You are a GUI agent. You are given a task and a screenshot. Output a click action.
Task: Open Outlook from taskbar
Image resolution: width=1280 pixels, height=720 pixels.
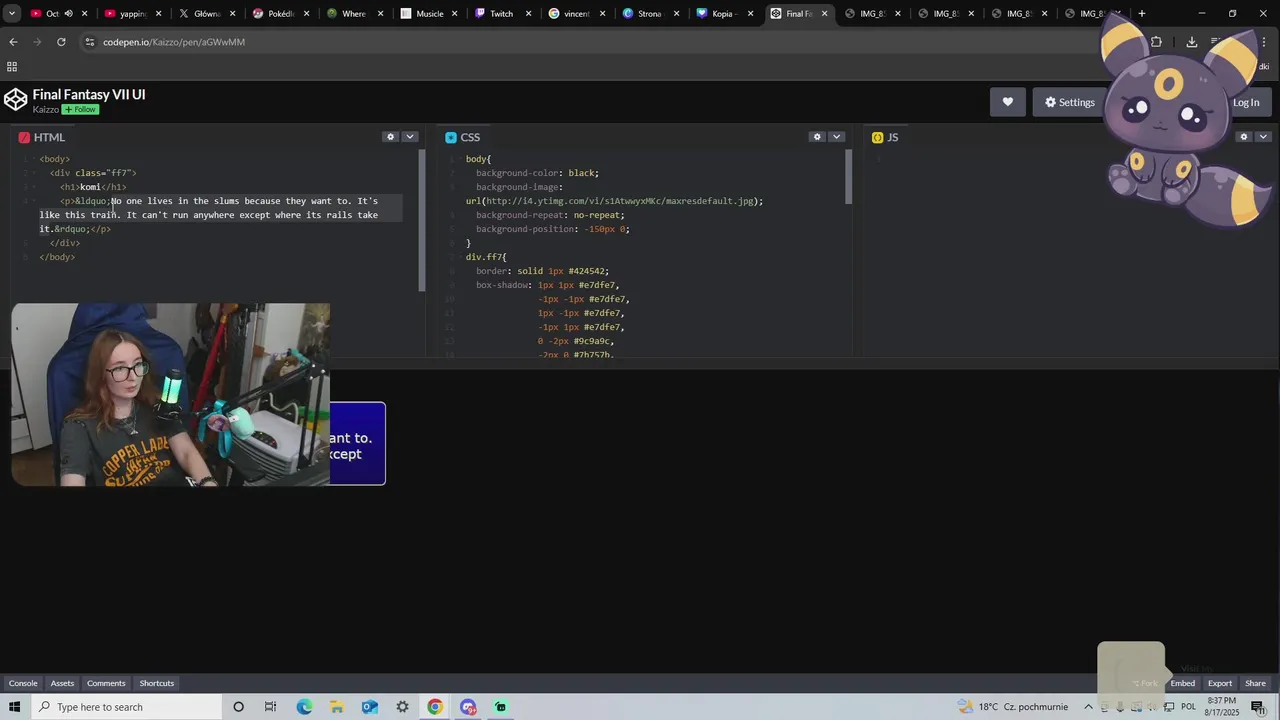tap(370, 707)
